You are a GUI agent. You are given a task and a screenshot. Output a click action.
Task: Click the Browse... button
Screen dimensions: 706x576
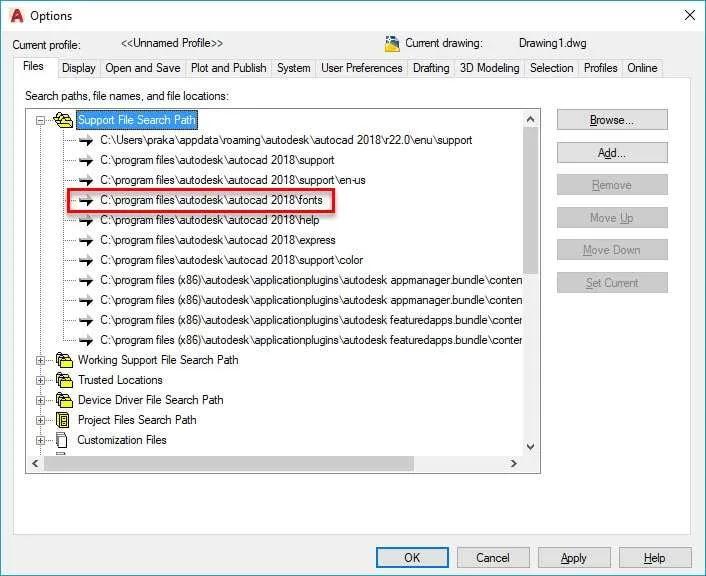[x=612, y=120]
